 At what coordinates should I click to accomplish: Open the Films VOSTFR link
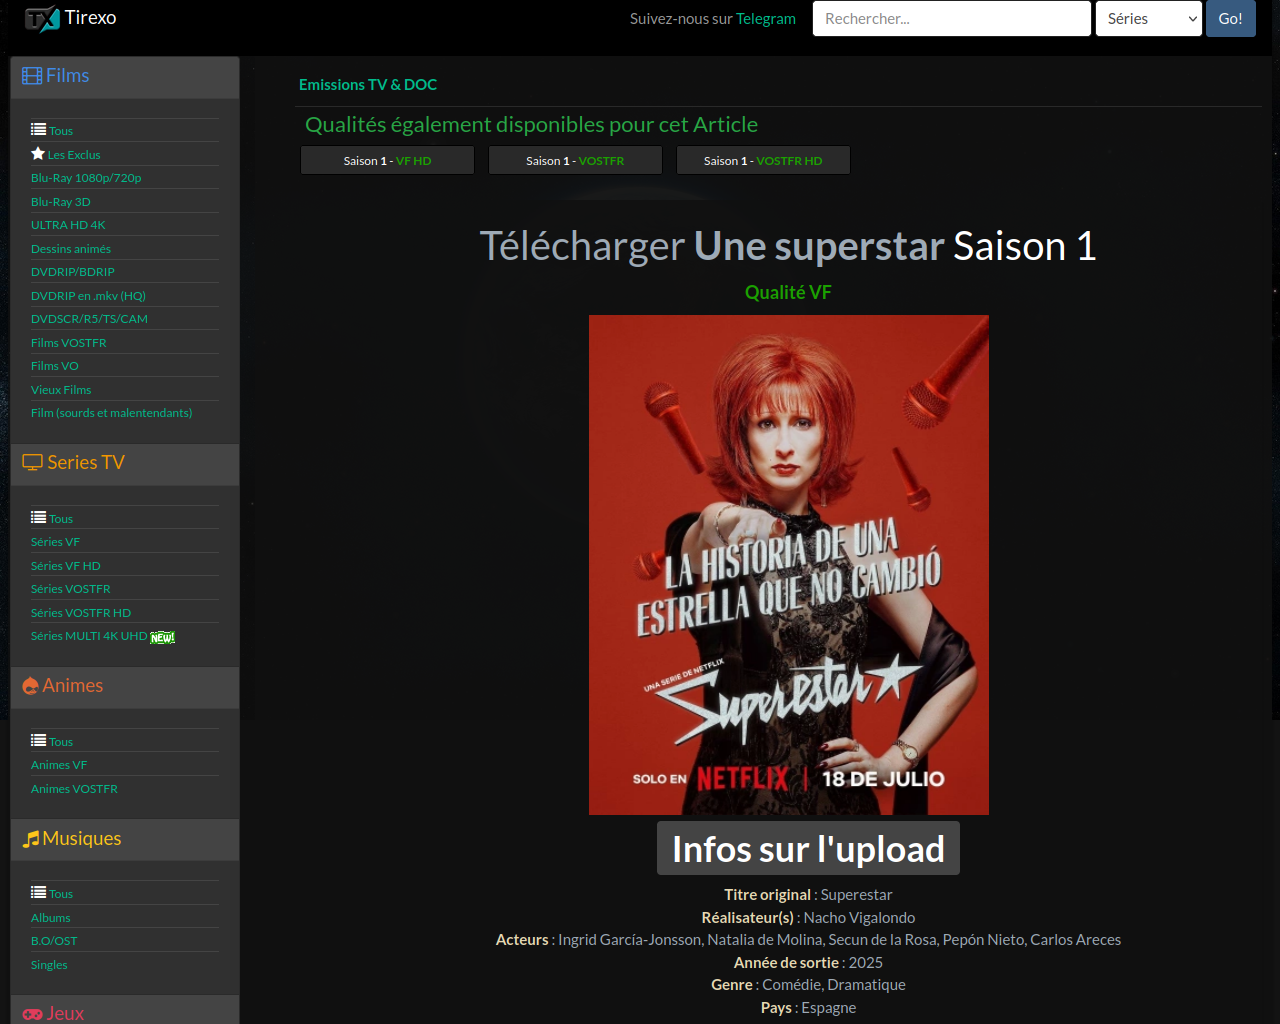point(69,343)
